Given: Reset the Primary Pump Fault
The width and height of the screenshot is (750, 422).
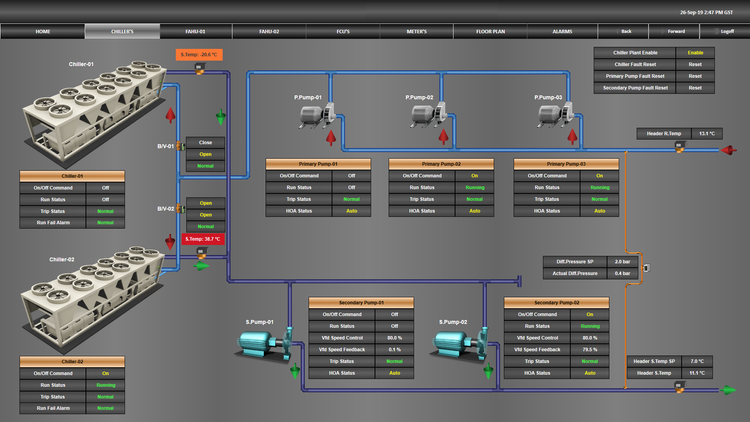Looking at the screenshot, I should [x=695, y=76].
